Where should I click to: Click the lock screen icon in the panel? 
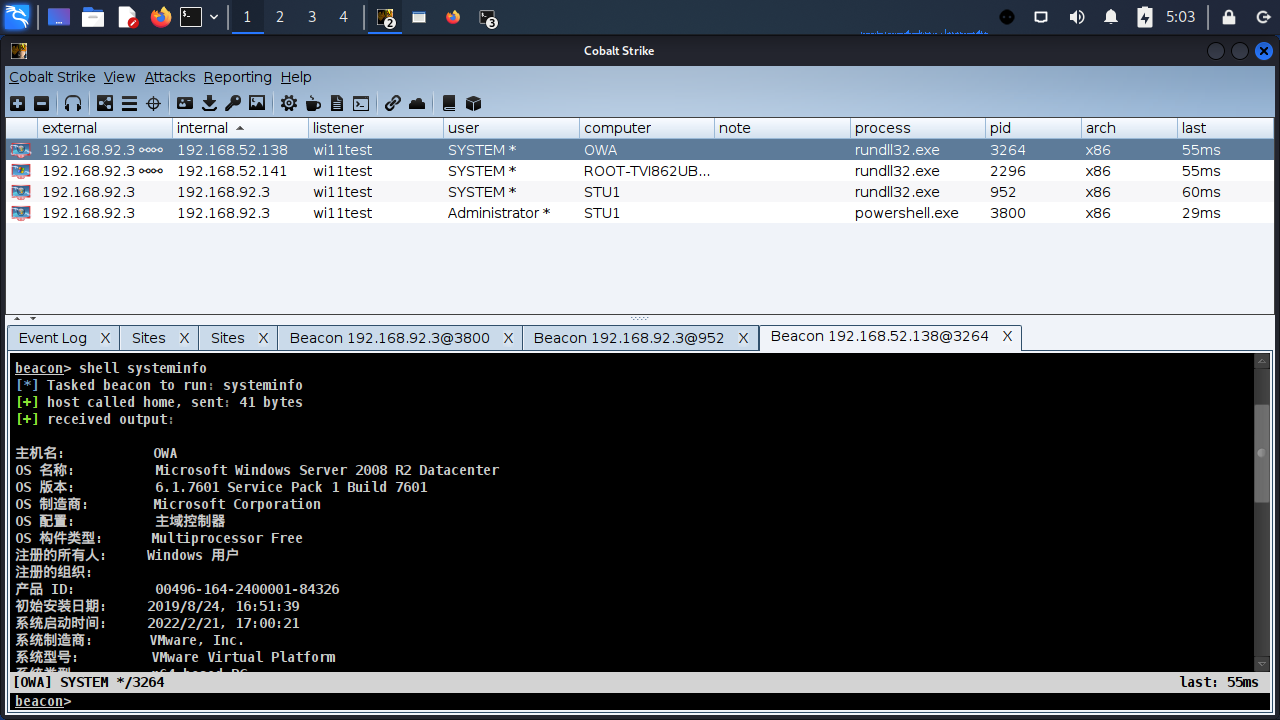pyautogui.click(x=1229, y=17)
